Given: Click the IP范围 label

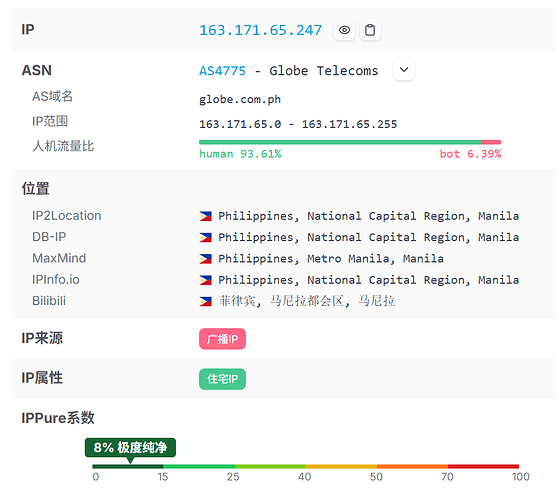Looking at the screenshot, I should tap(50, 121).
